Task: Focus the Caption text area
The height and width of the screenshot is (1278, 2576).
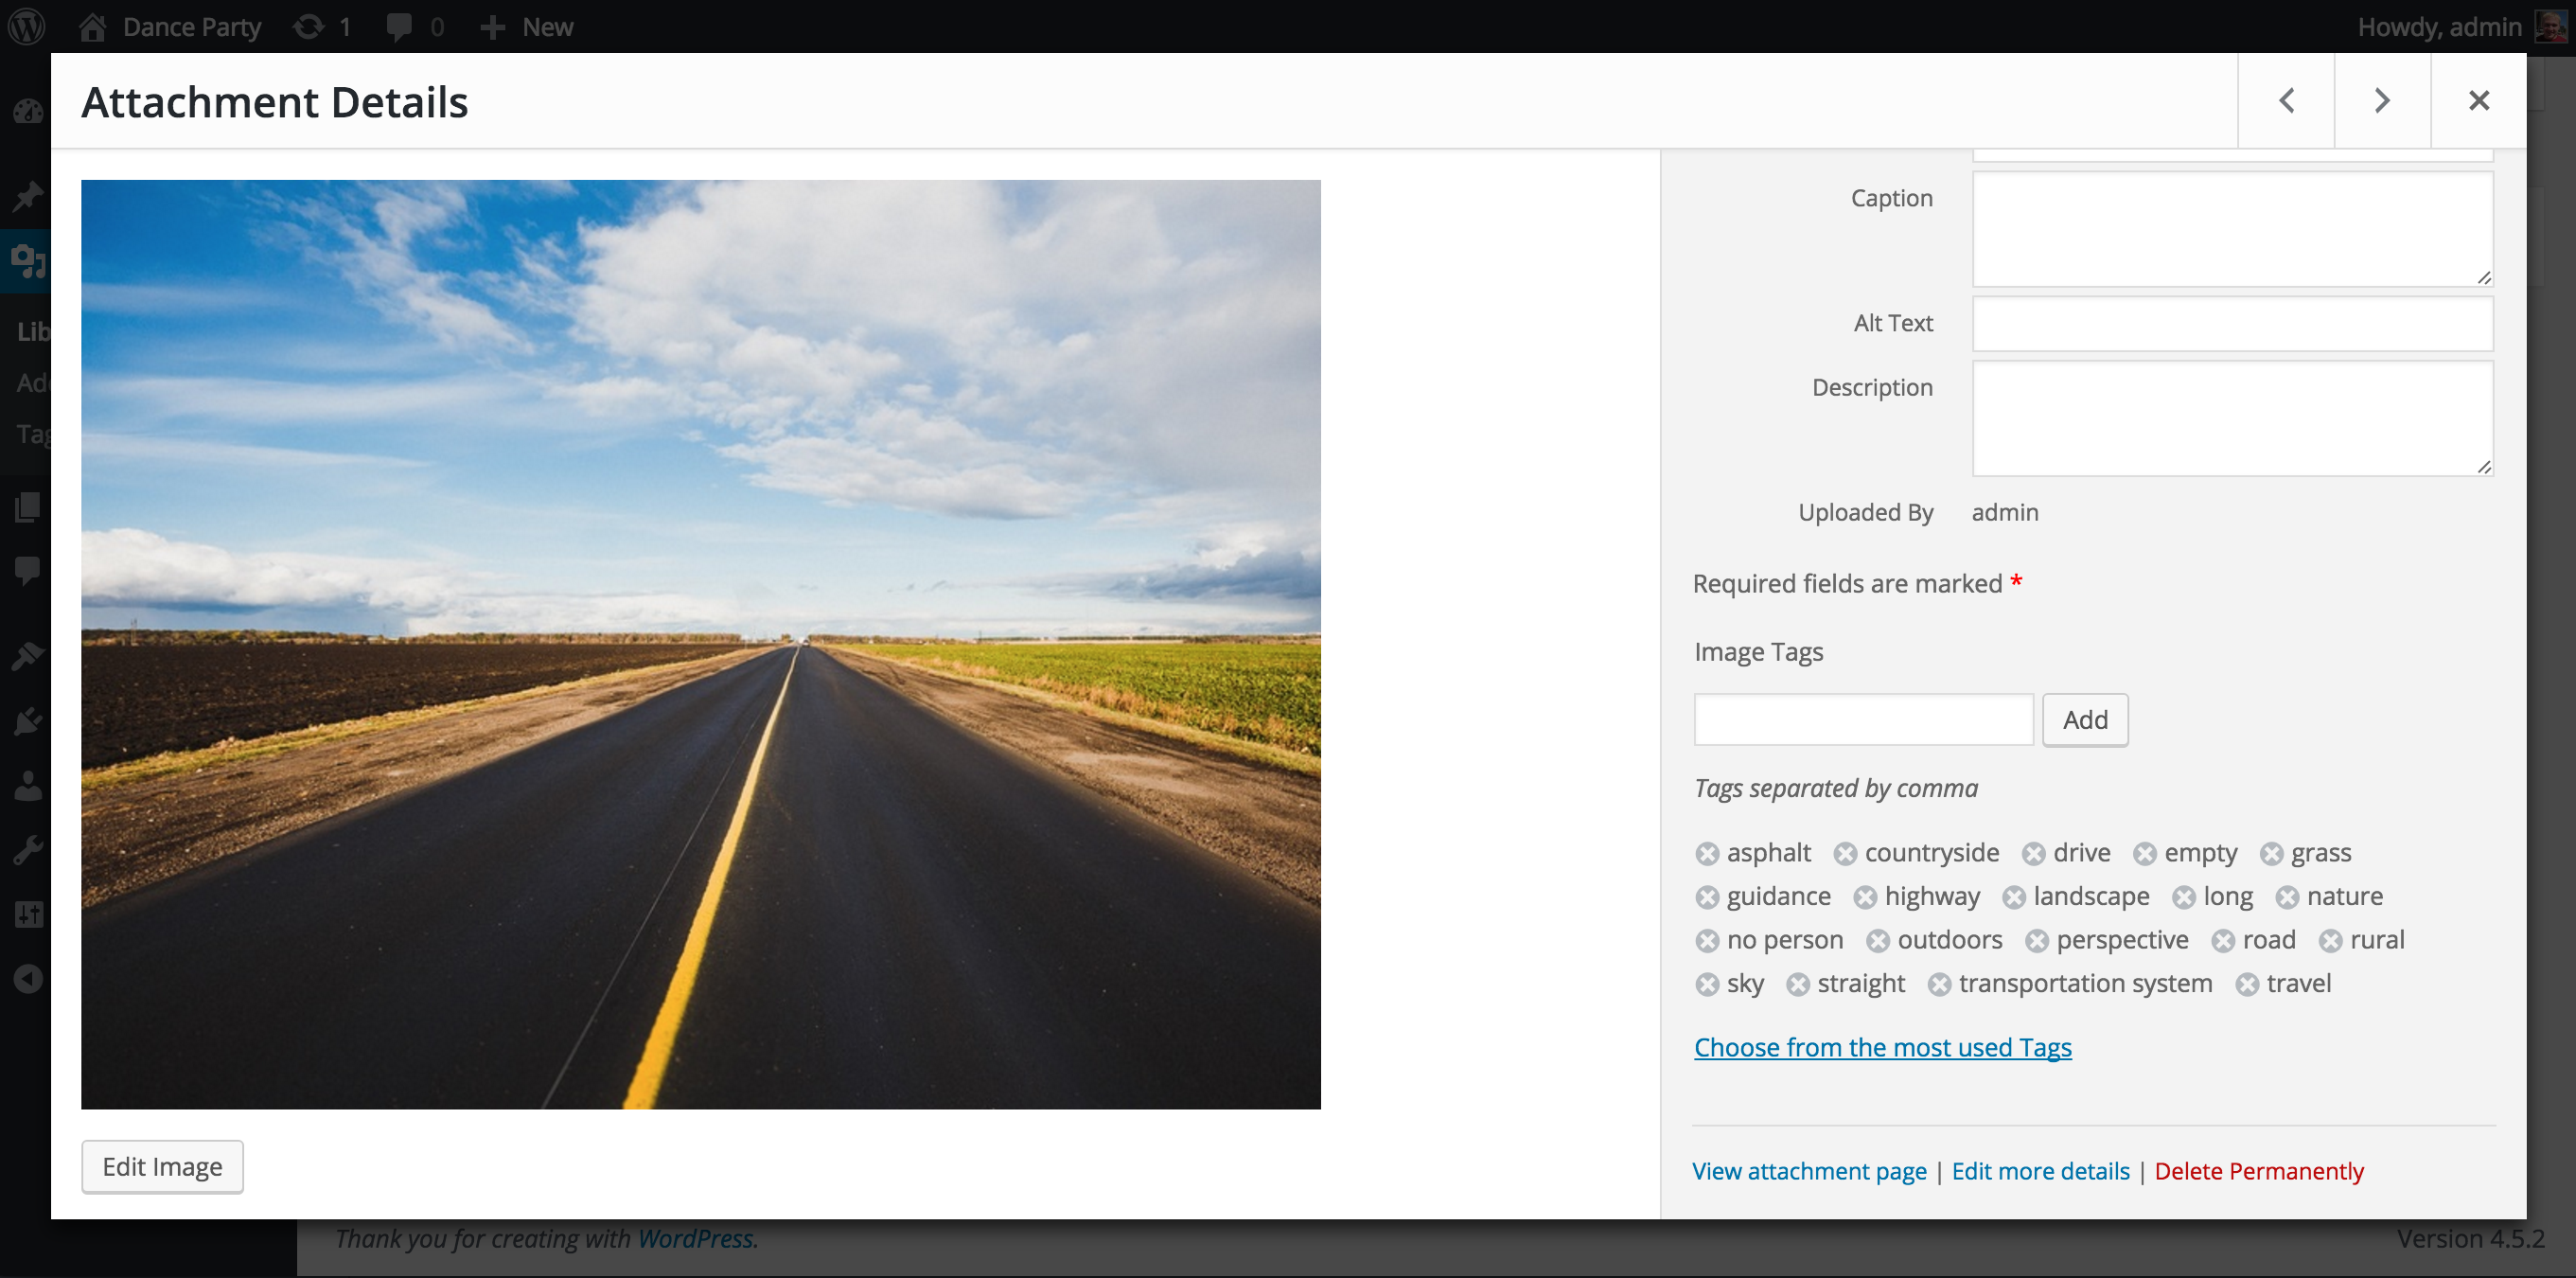Action: pyautogui.click(x=2232, y=229)
